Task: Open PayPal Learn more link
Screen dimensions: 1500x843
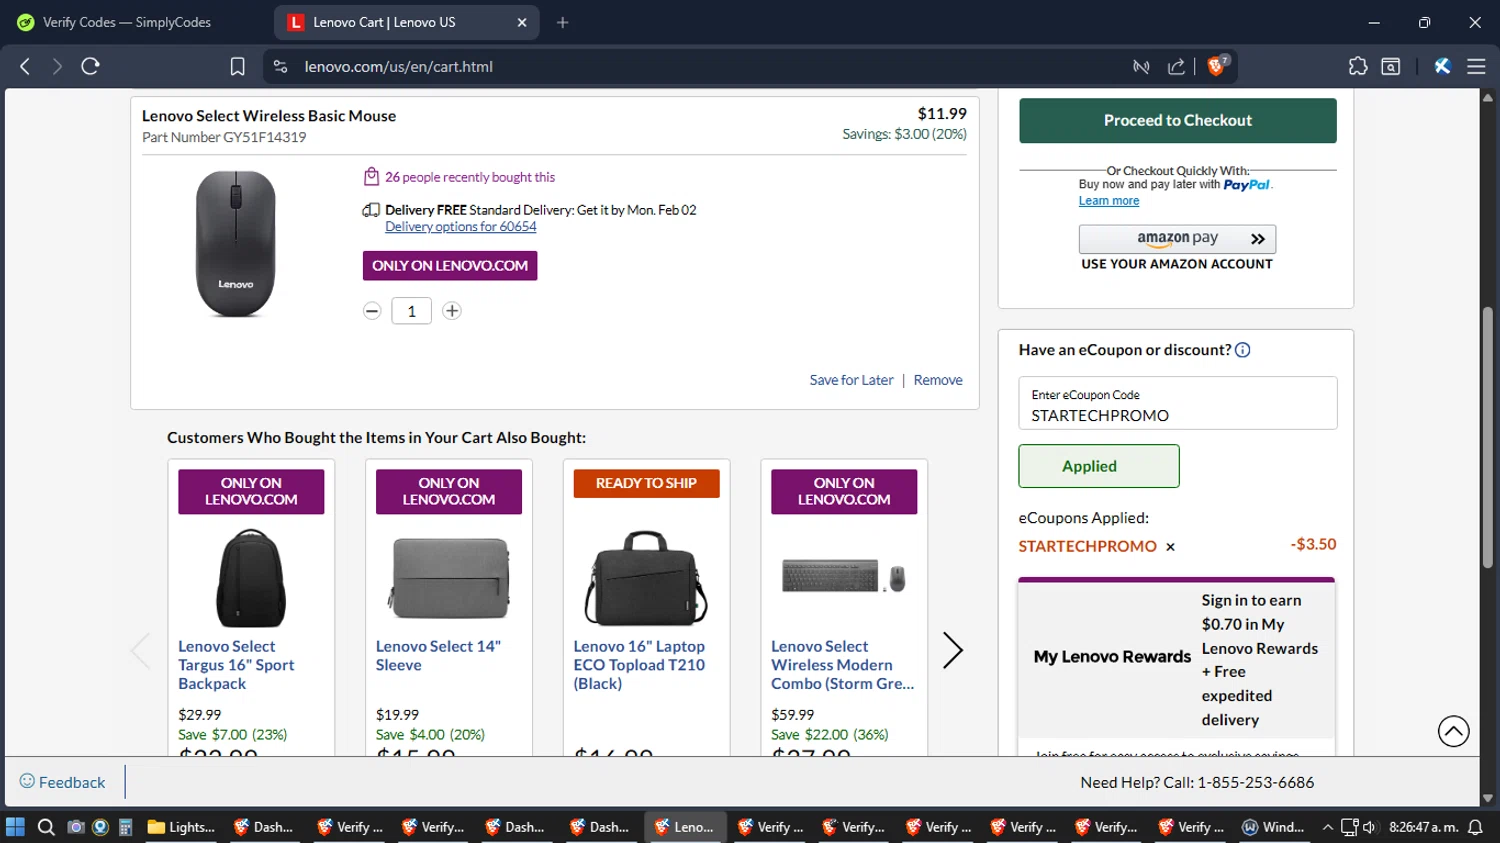Action: pos(1108,201)
